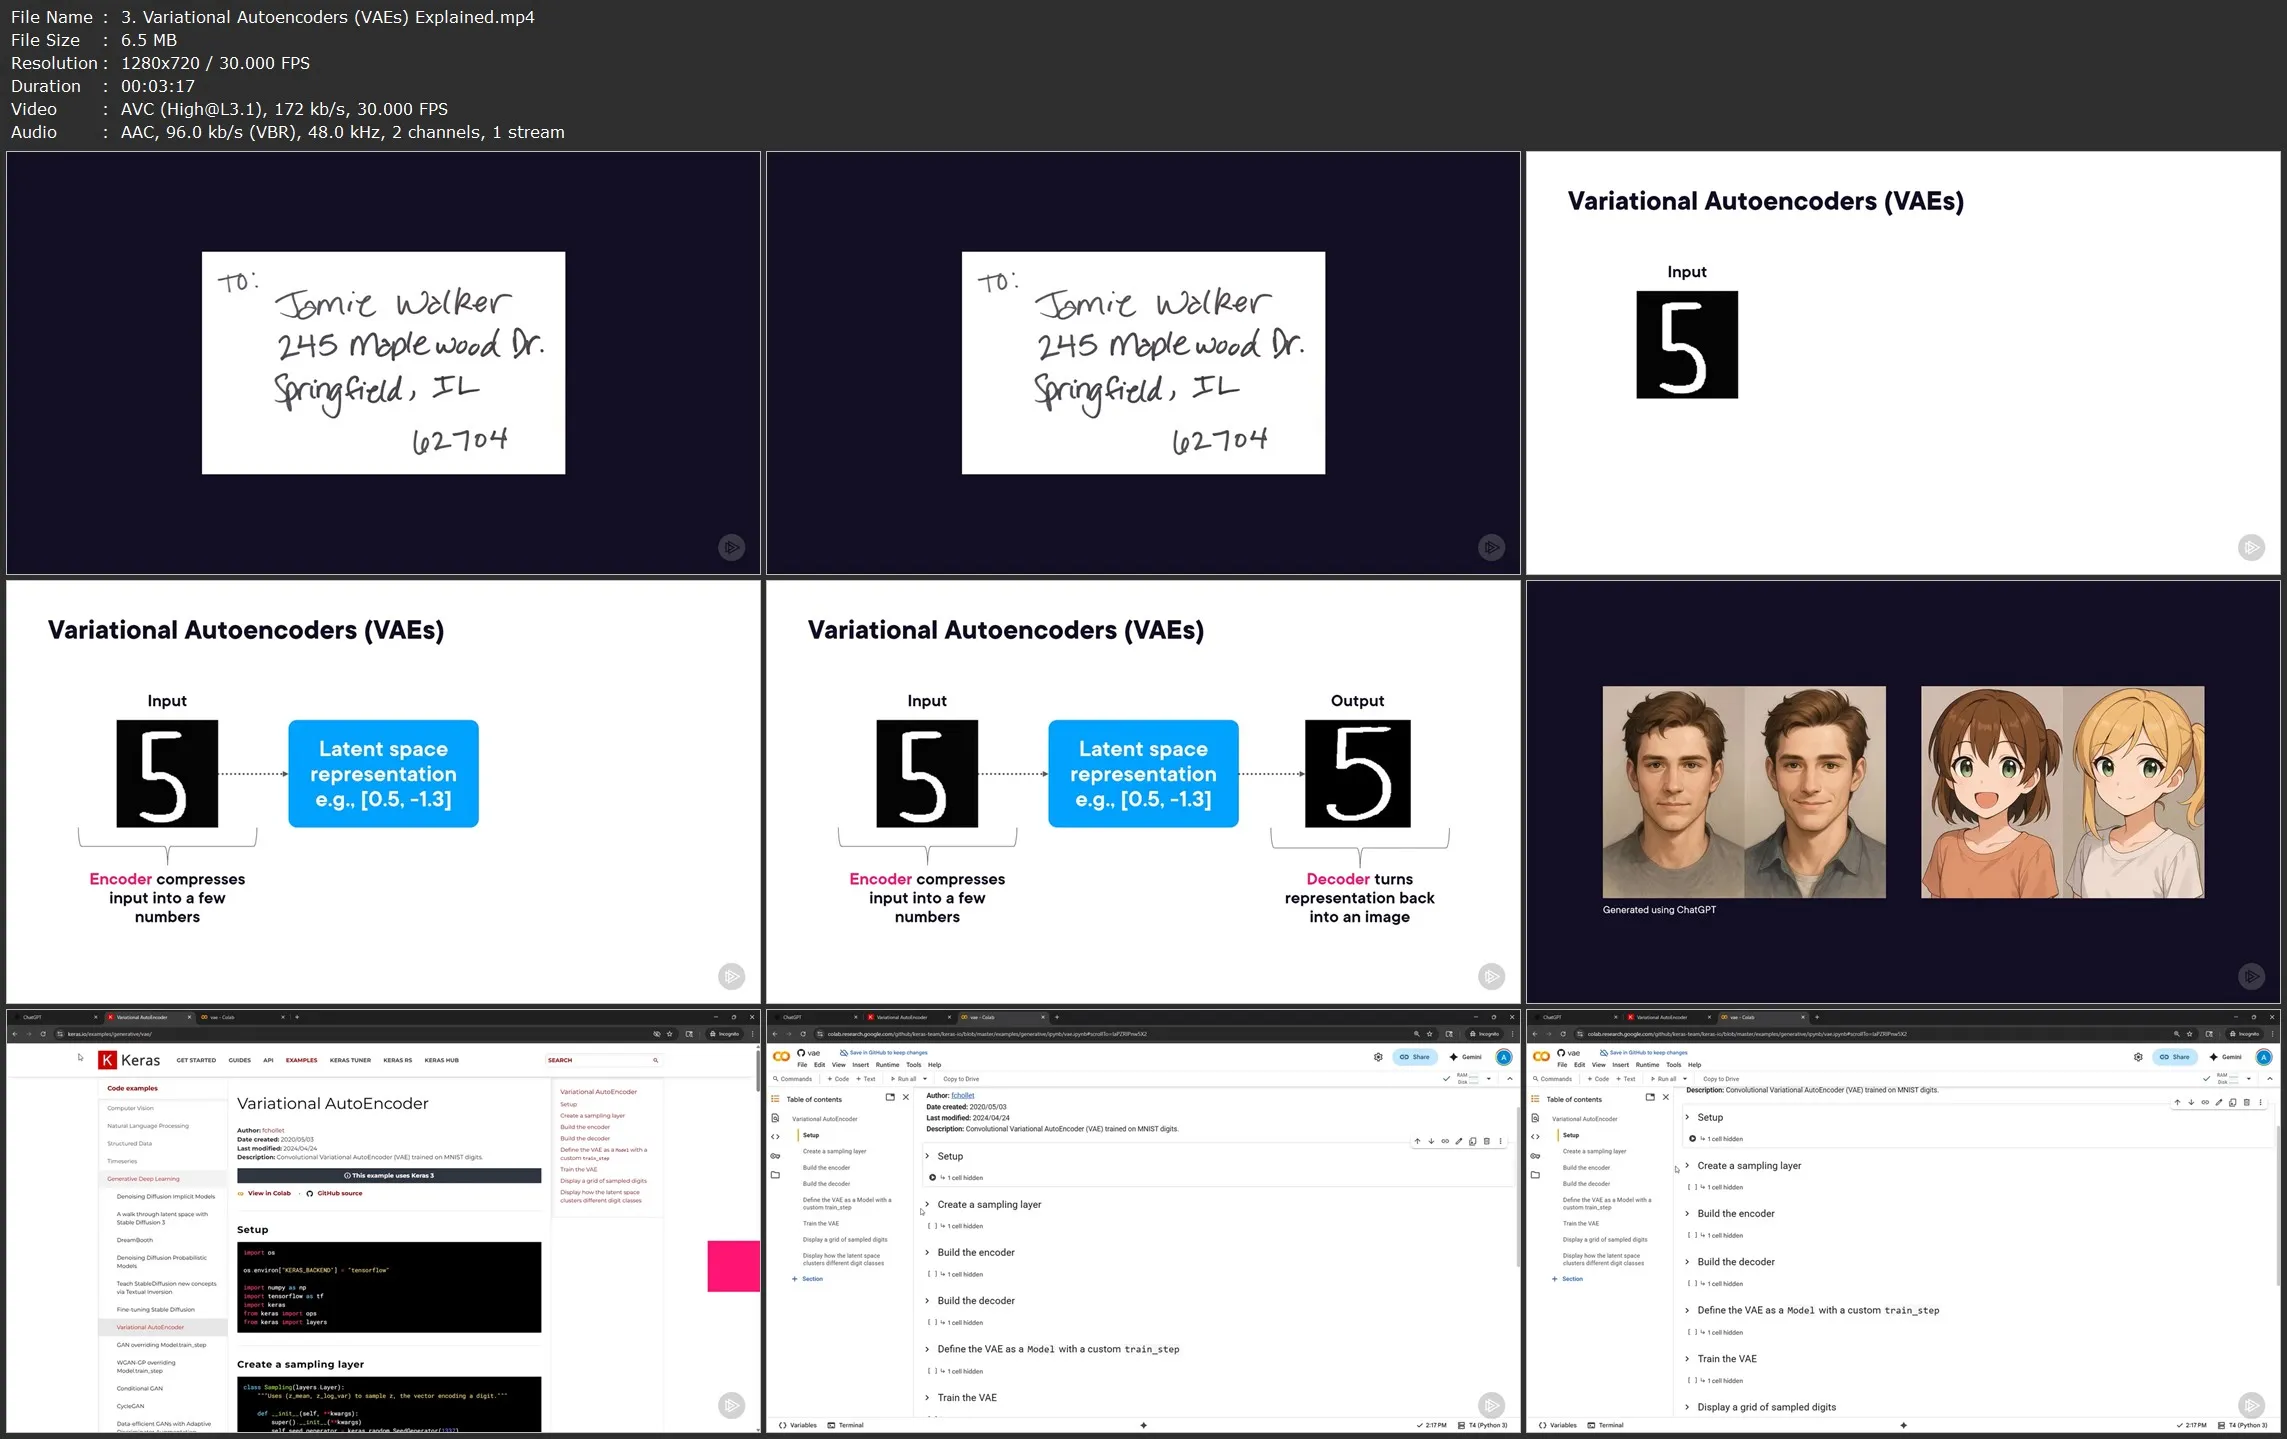Screen dimensions: 2287x1439
Task: Click the Keras page SEARCH input field
Action: coord(603,1060)
